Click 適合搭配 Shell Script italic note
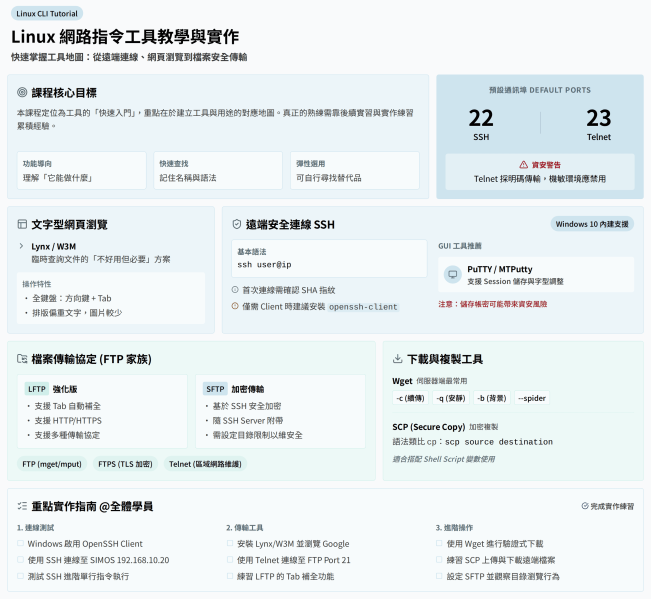The width and height of the screenshot is (651, 599). [x=444, y=459]
